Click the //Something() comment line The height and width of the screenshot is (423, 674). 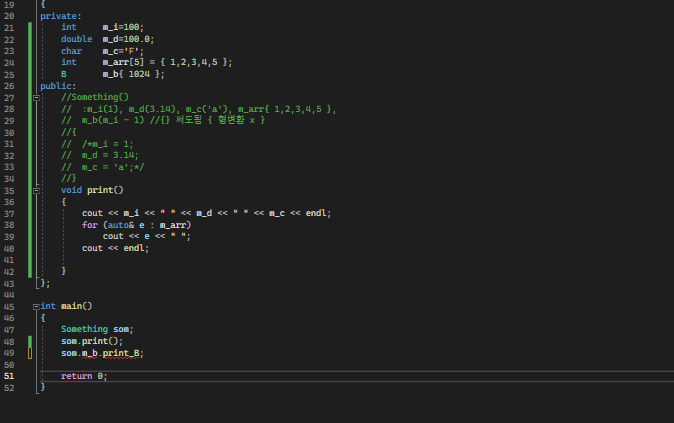tap(95, 97)
